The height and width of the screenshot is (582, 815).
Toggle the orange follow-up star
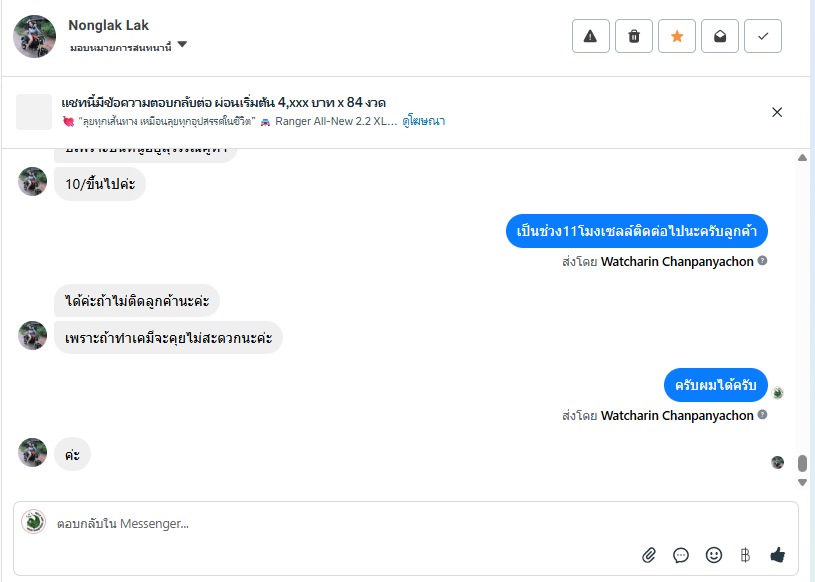click(677, 36)
